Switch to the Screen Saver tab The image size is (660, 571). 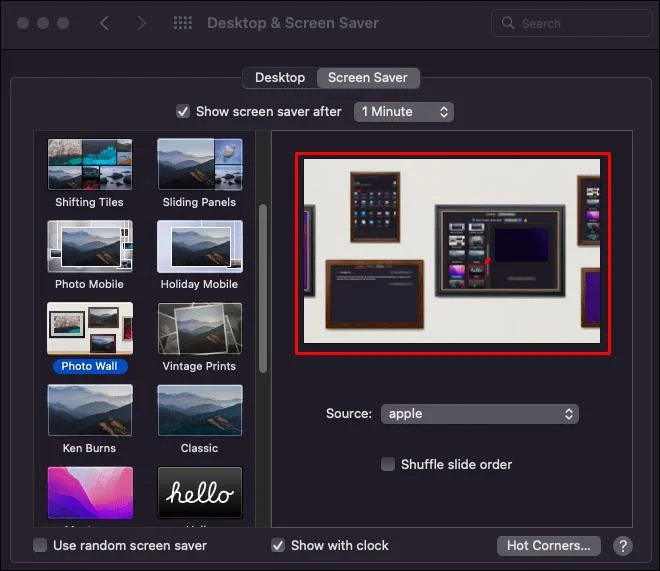pos(368,78)
